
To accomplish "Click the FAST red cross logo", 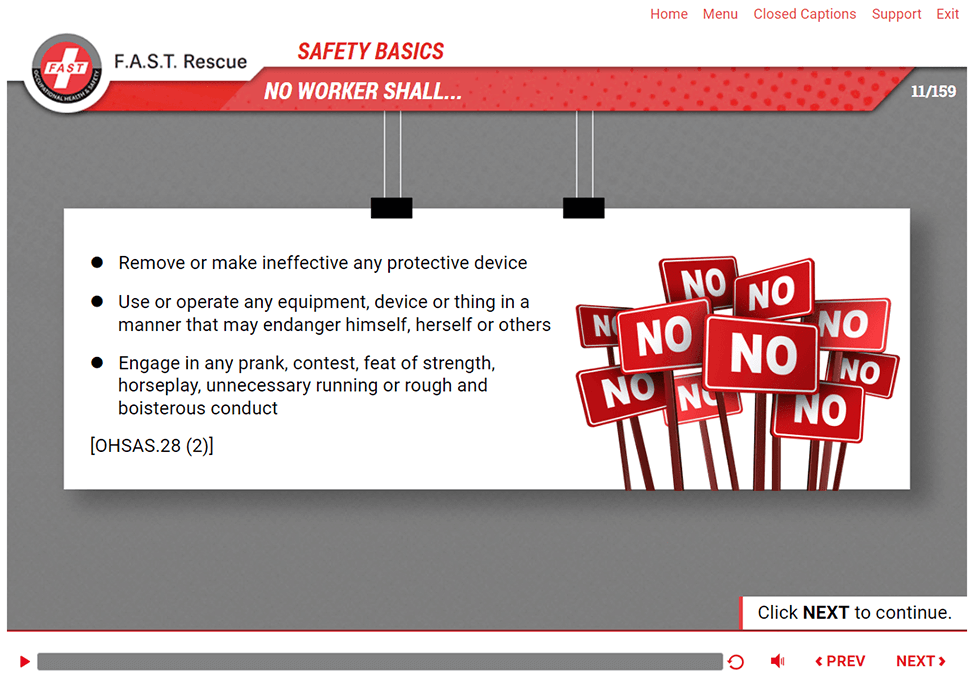I will [x=67, y=72].
